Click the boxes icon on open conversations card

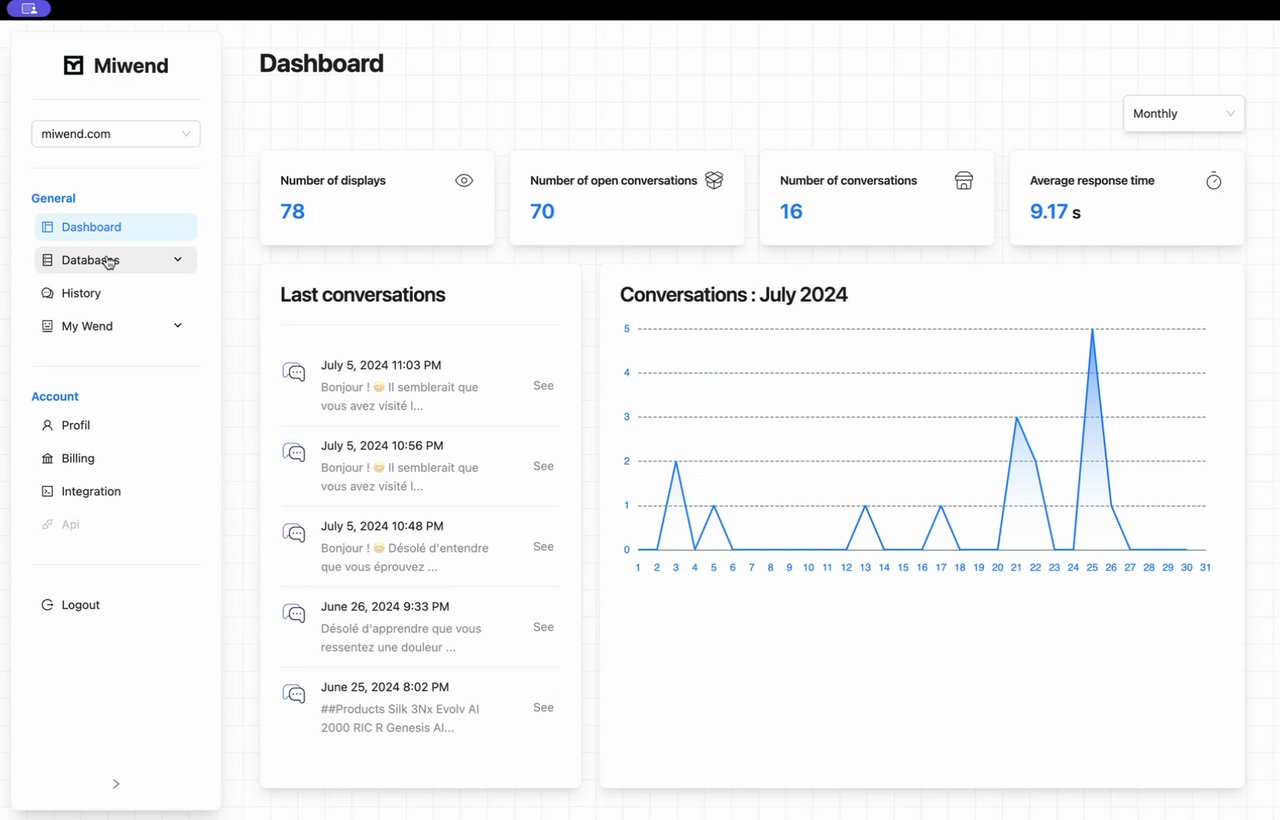click(714, 180)
